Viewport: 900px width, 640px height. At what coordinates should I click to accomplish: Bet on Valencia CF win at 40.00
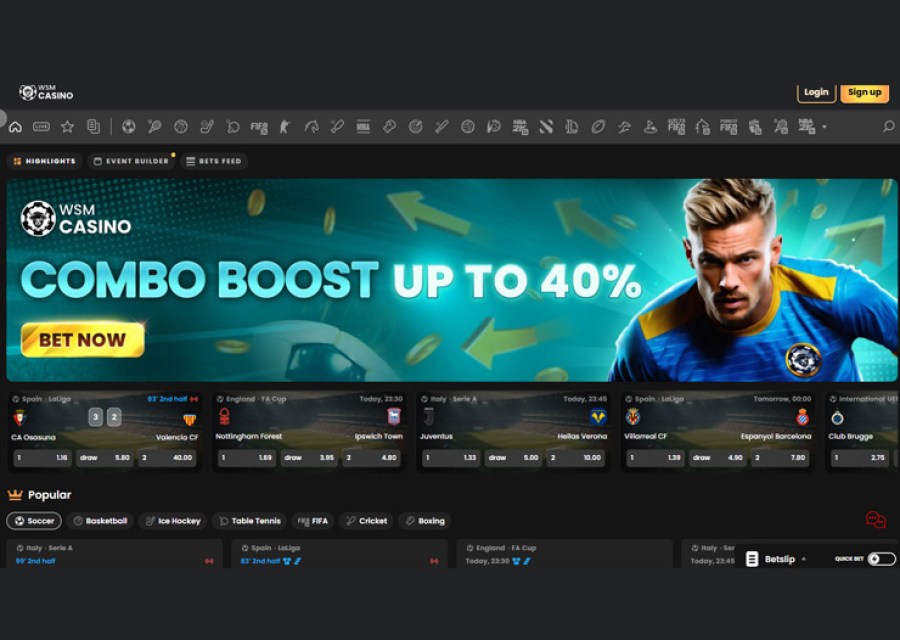[168, 458]
